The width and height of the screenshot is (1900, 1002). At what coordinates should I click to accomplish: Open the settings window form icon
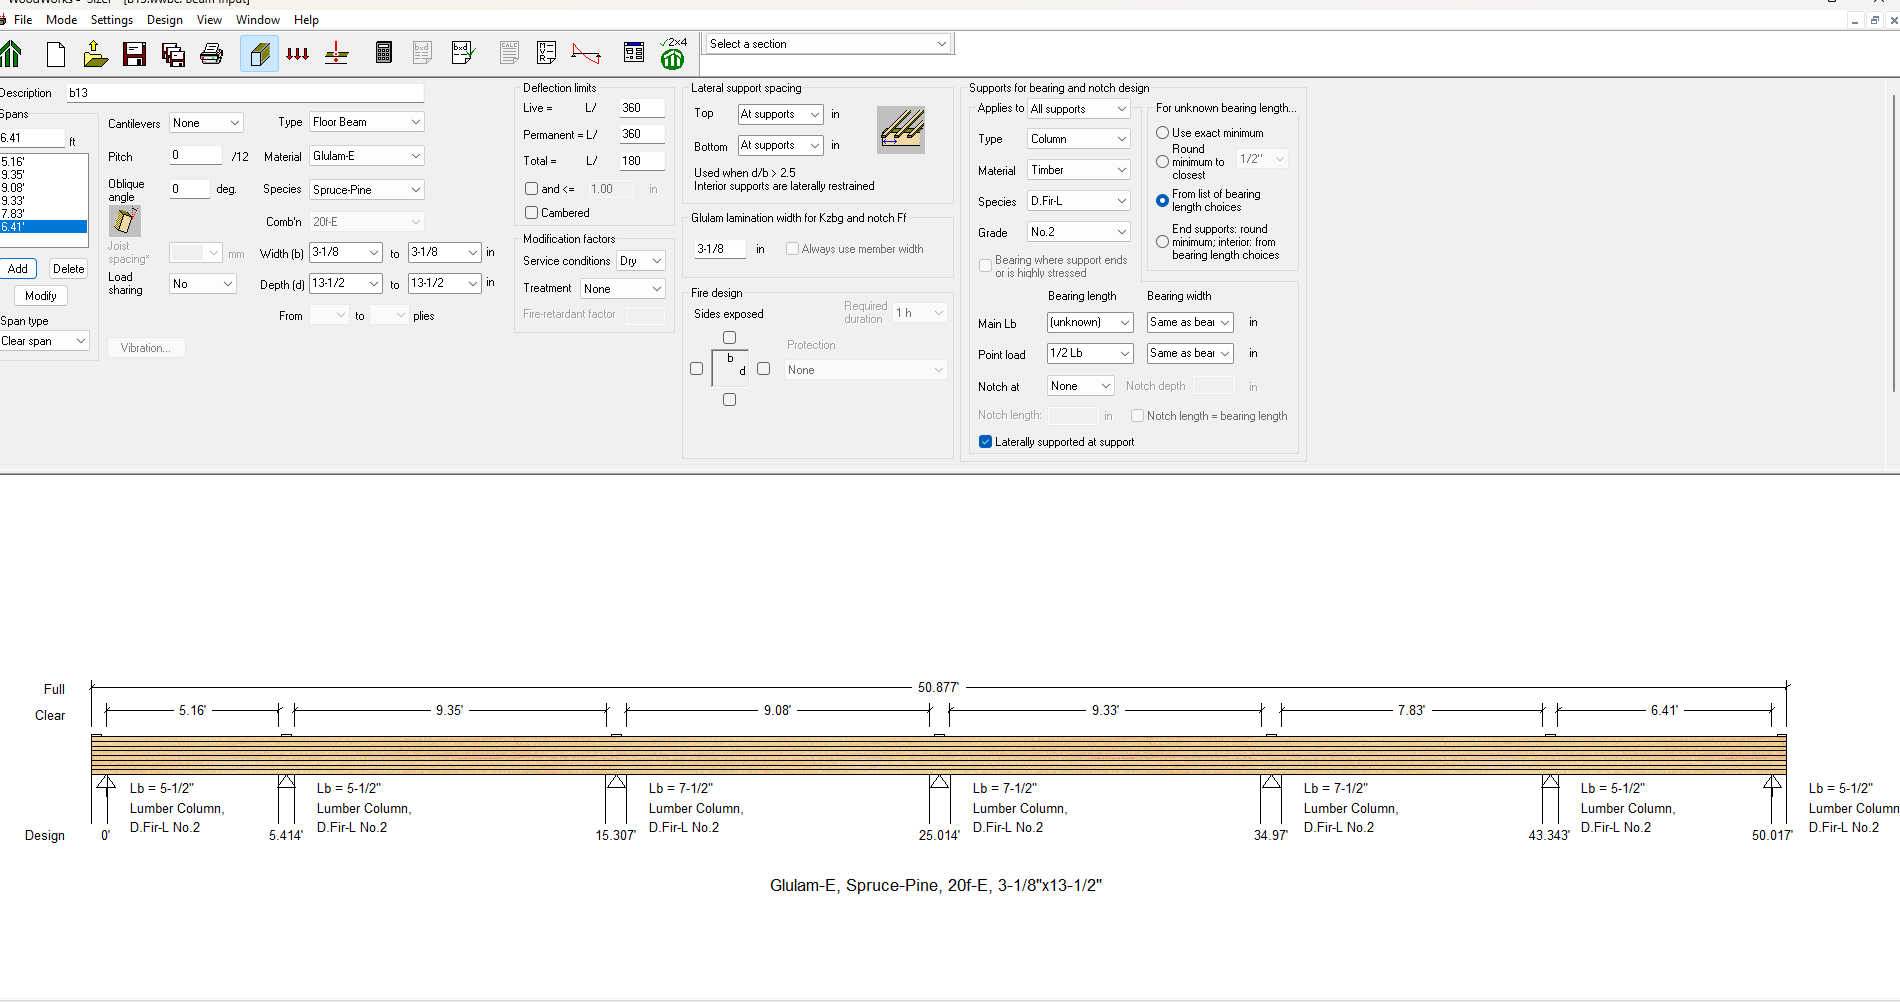pyautogui.click(x=634, y=53)
